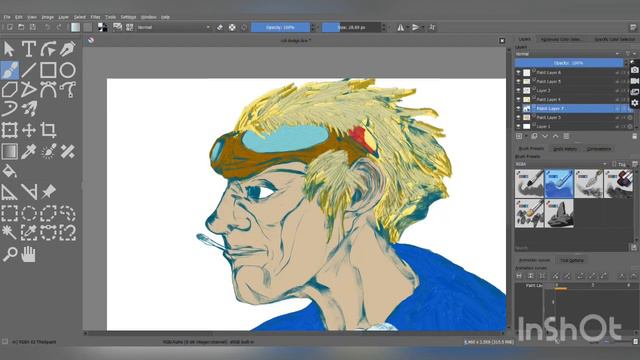Select the Rectangular Selection tool

click(x=9, y=213)
